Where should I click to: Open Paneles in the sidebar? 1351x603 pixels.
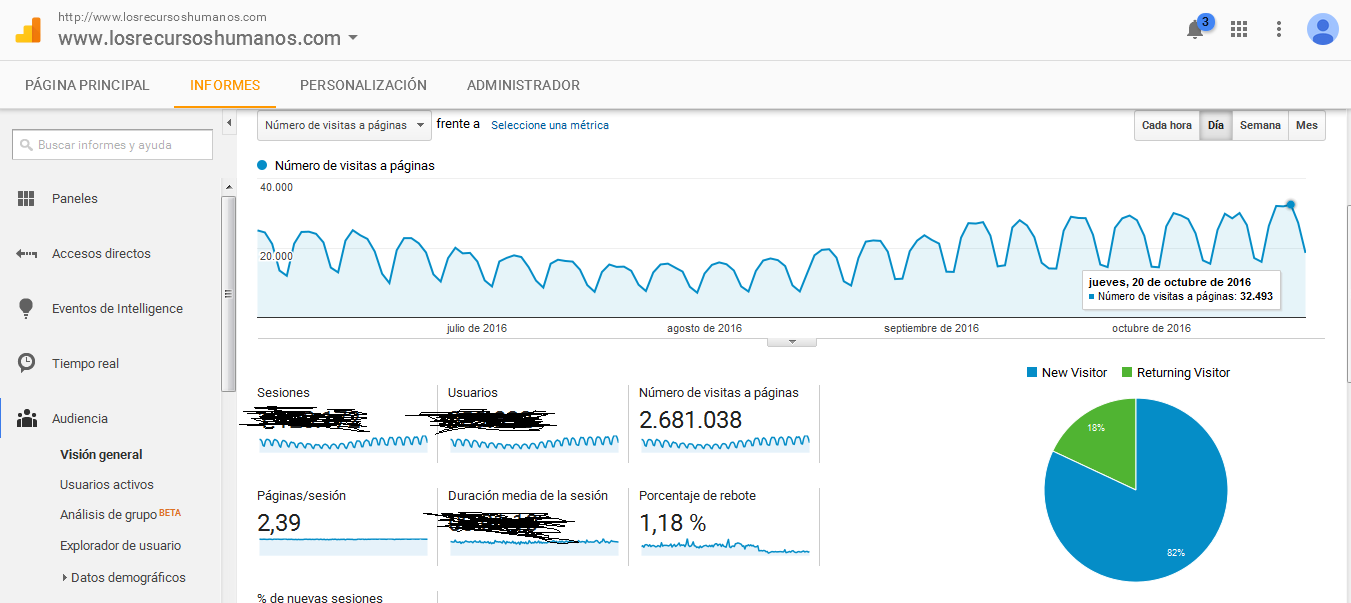click(x=75, y=198)
